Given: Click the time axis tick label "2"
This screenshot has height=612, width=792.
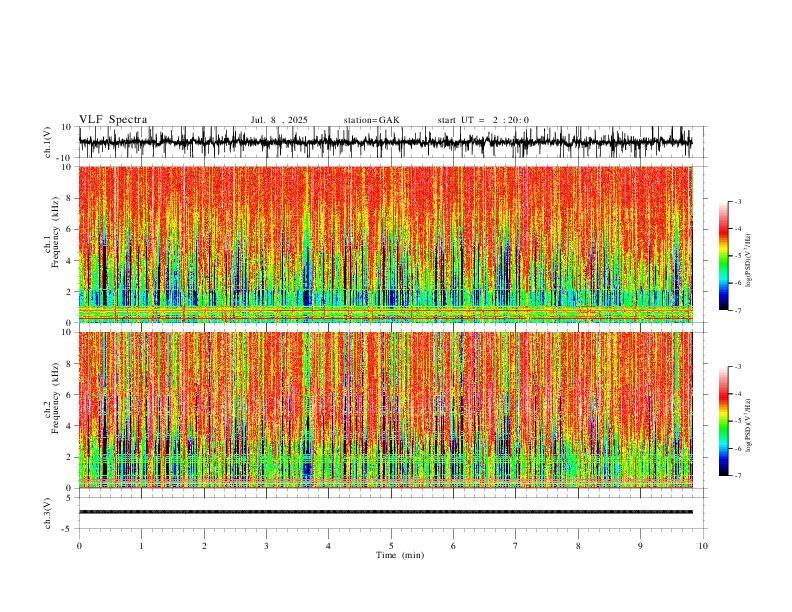Looking at the screenshot, I should click(204, 546).
